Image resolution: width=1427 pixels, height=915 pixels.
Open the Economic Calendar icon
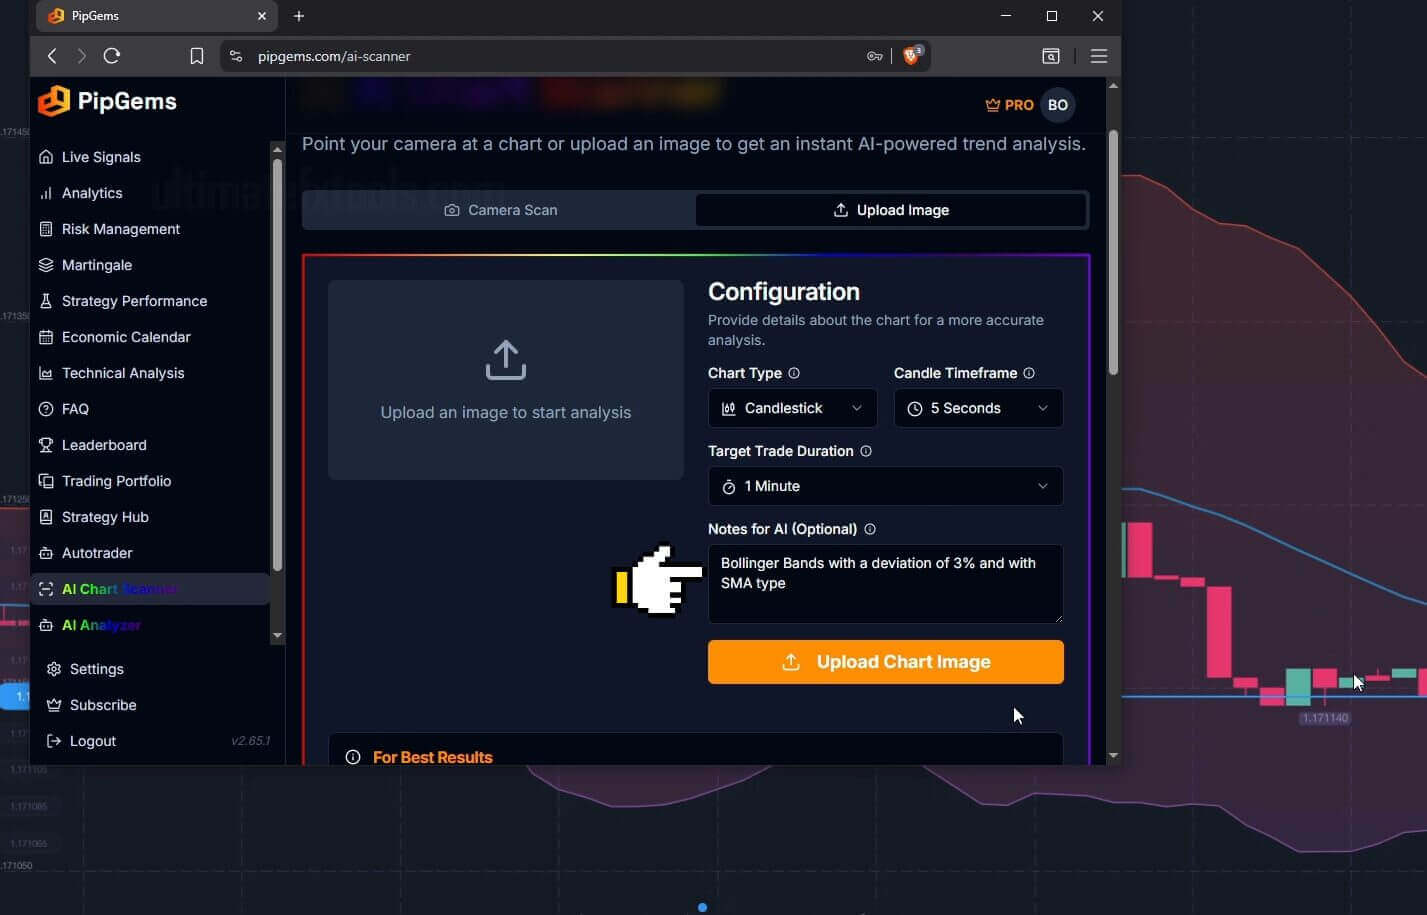click(46, 337)
